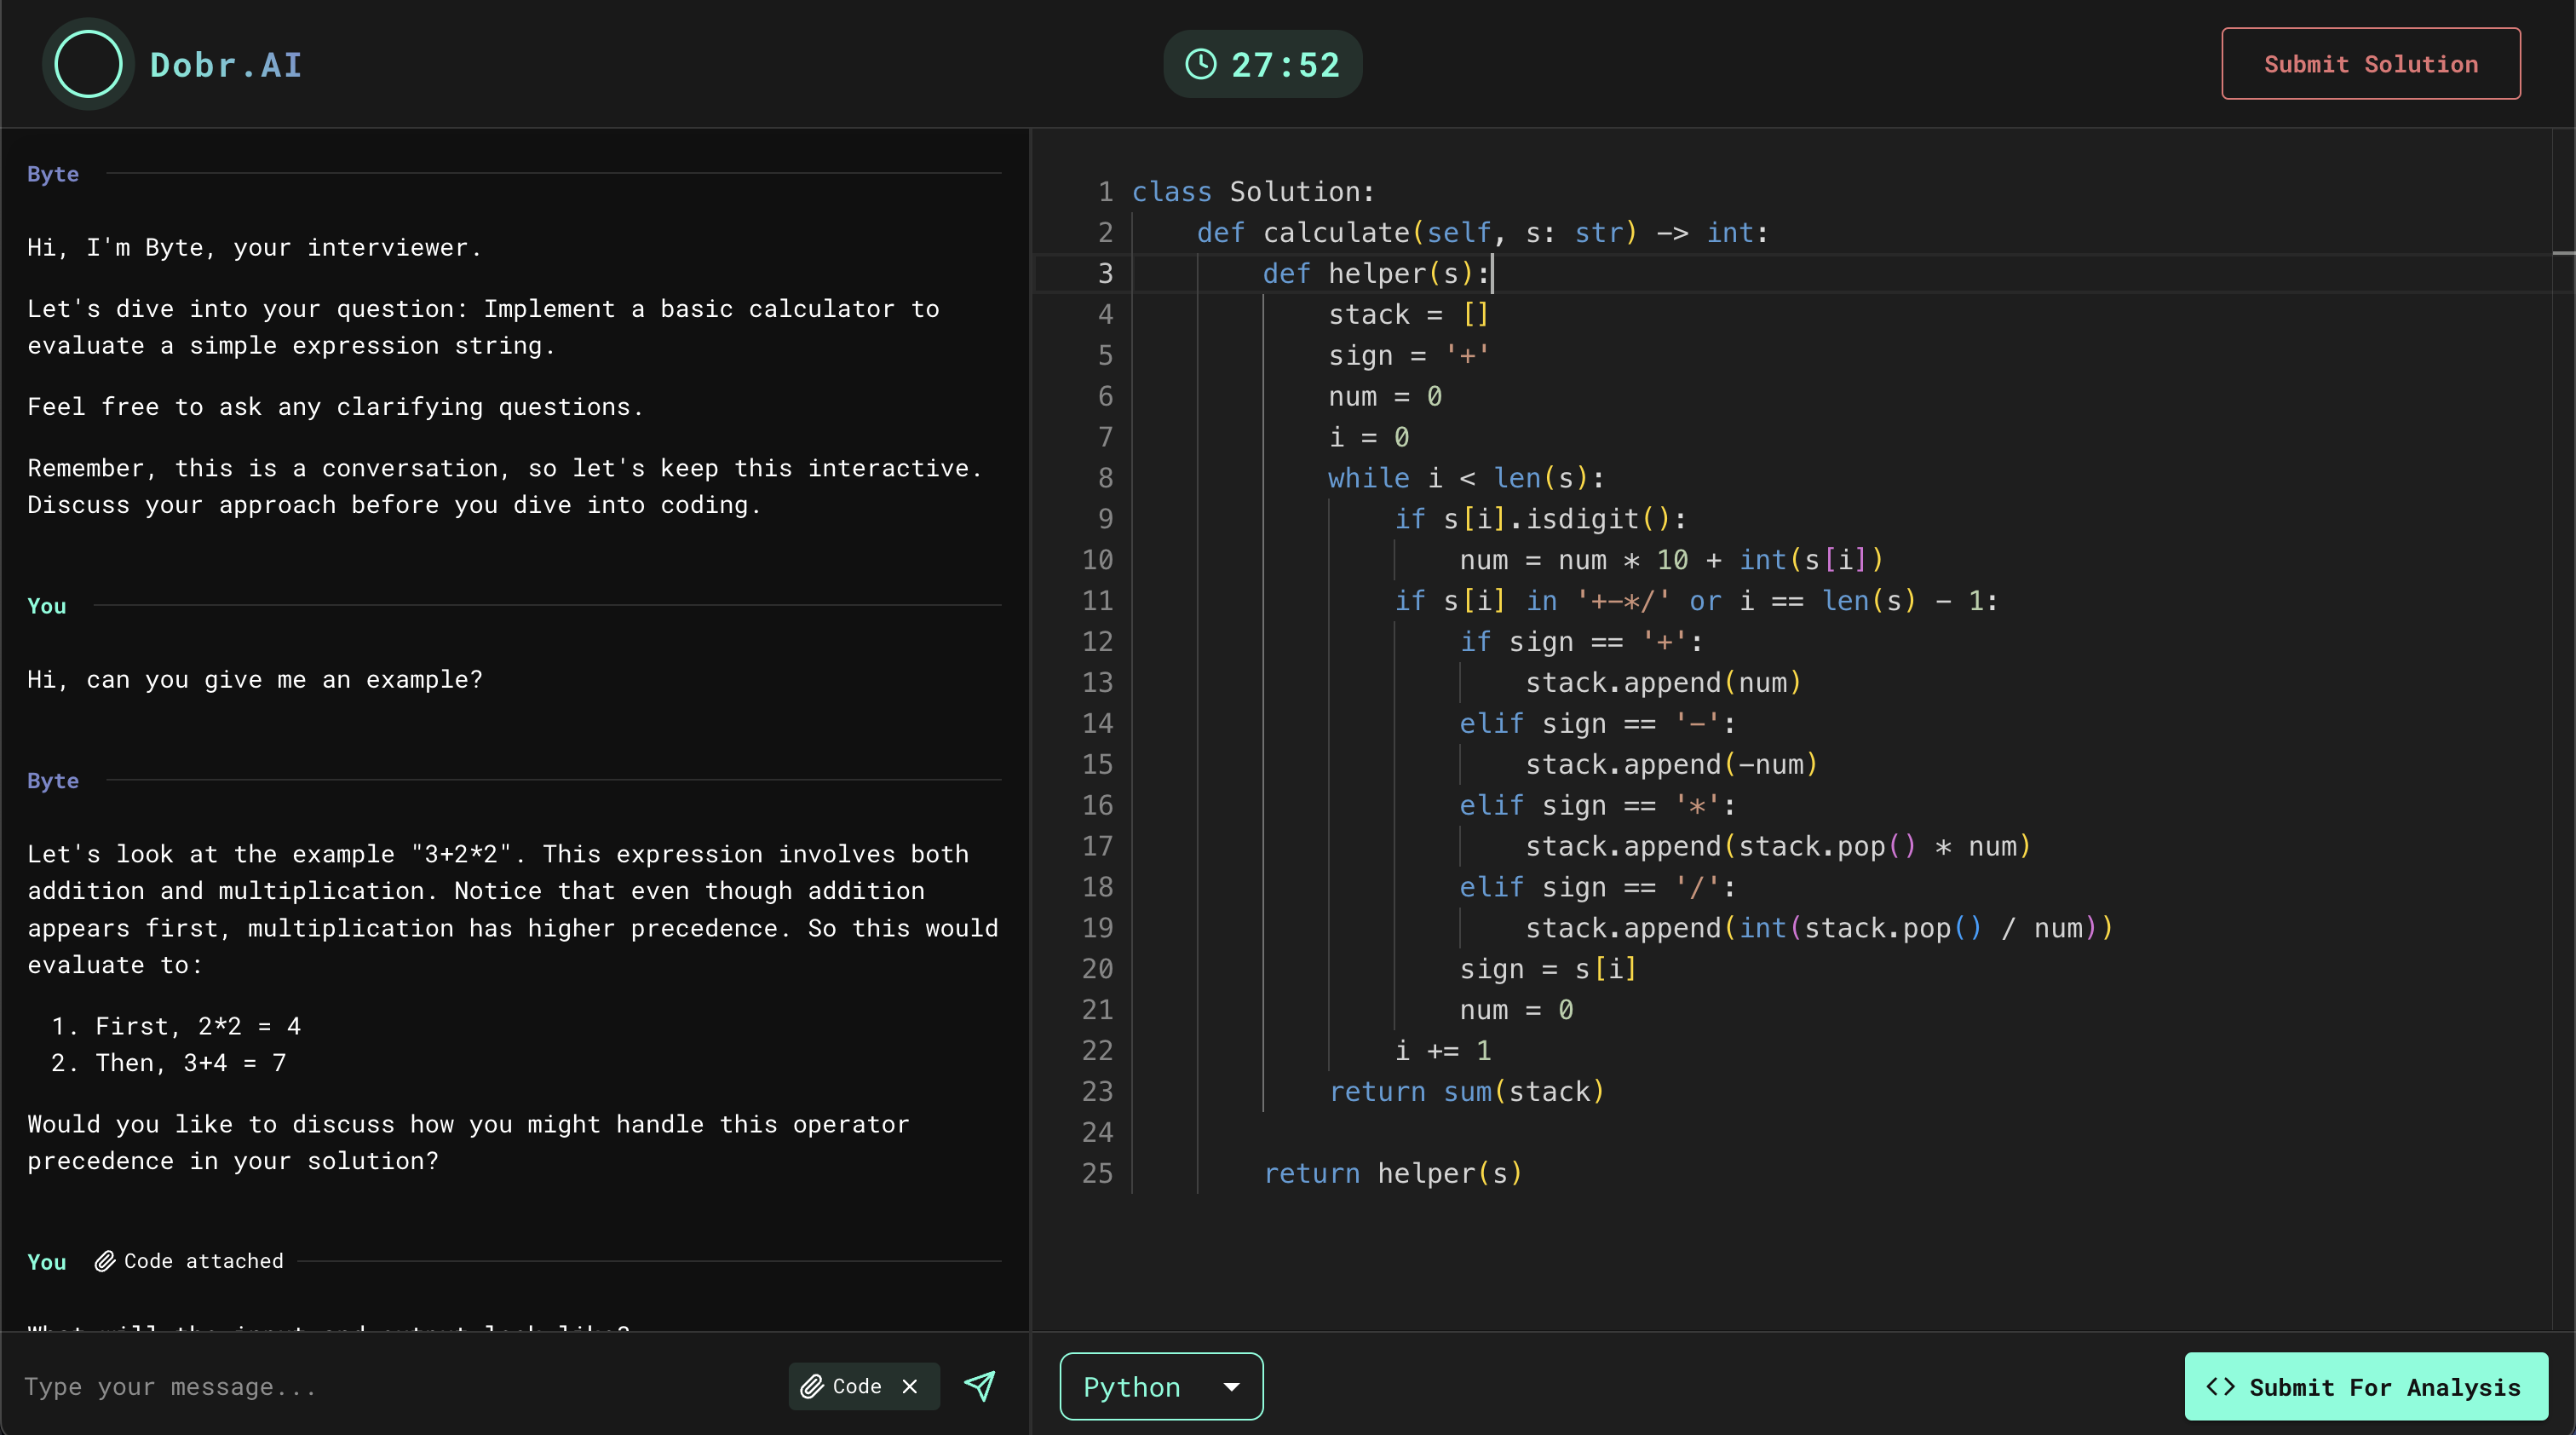
Task: Click 'num = num * 10 + int(s[i])' line
Action: 1671,560
